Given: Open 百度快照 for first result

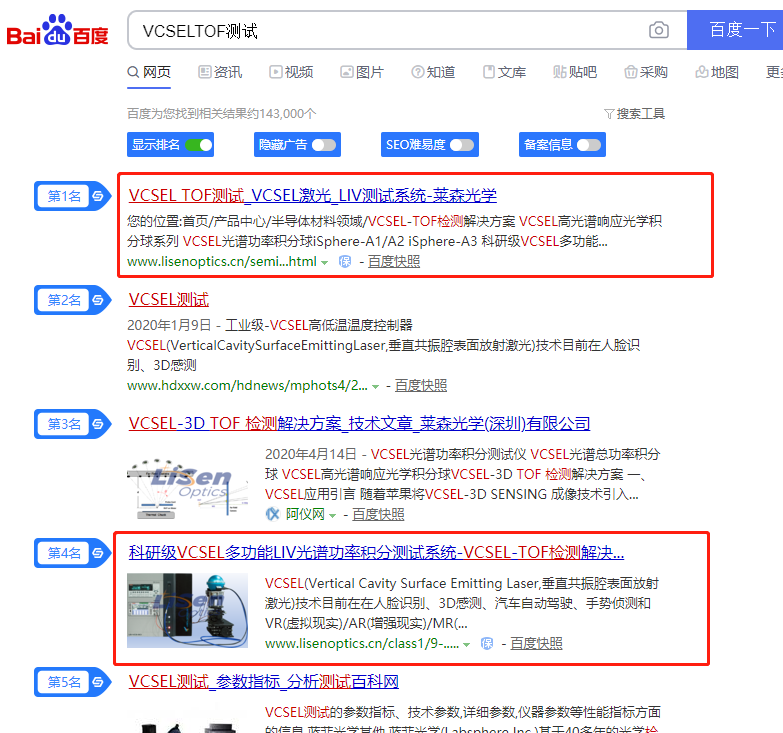Looking at the screenshot, I should 394,262.
